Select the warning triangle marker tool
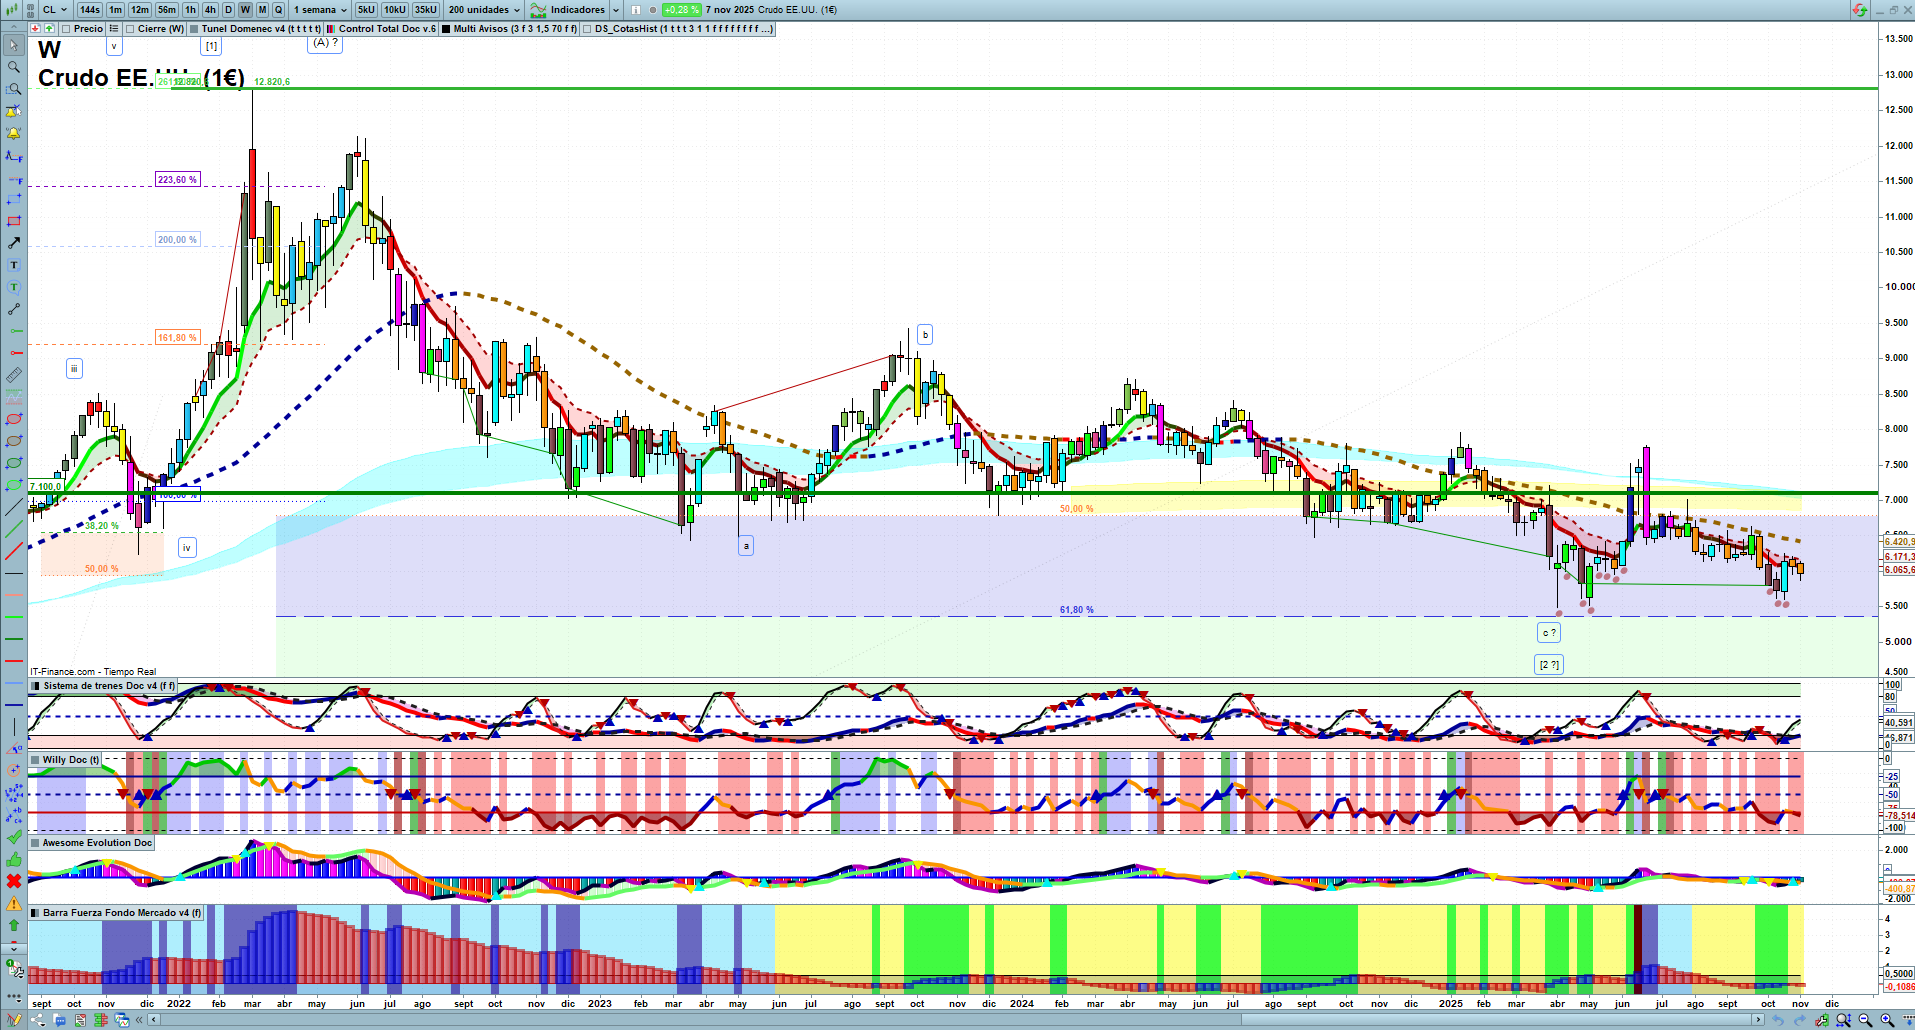 (14, 903)
